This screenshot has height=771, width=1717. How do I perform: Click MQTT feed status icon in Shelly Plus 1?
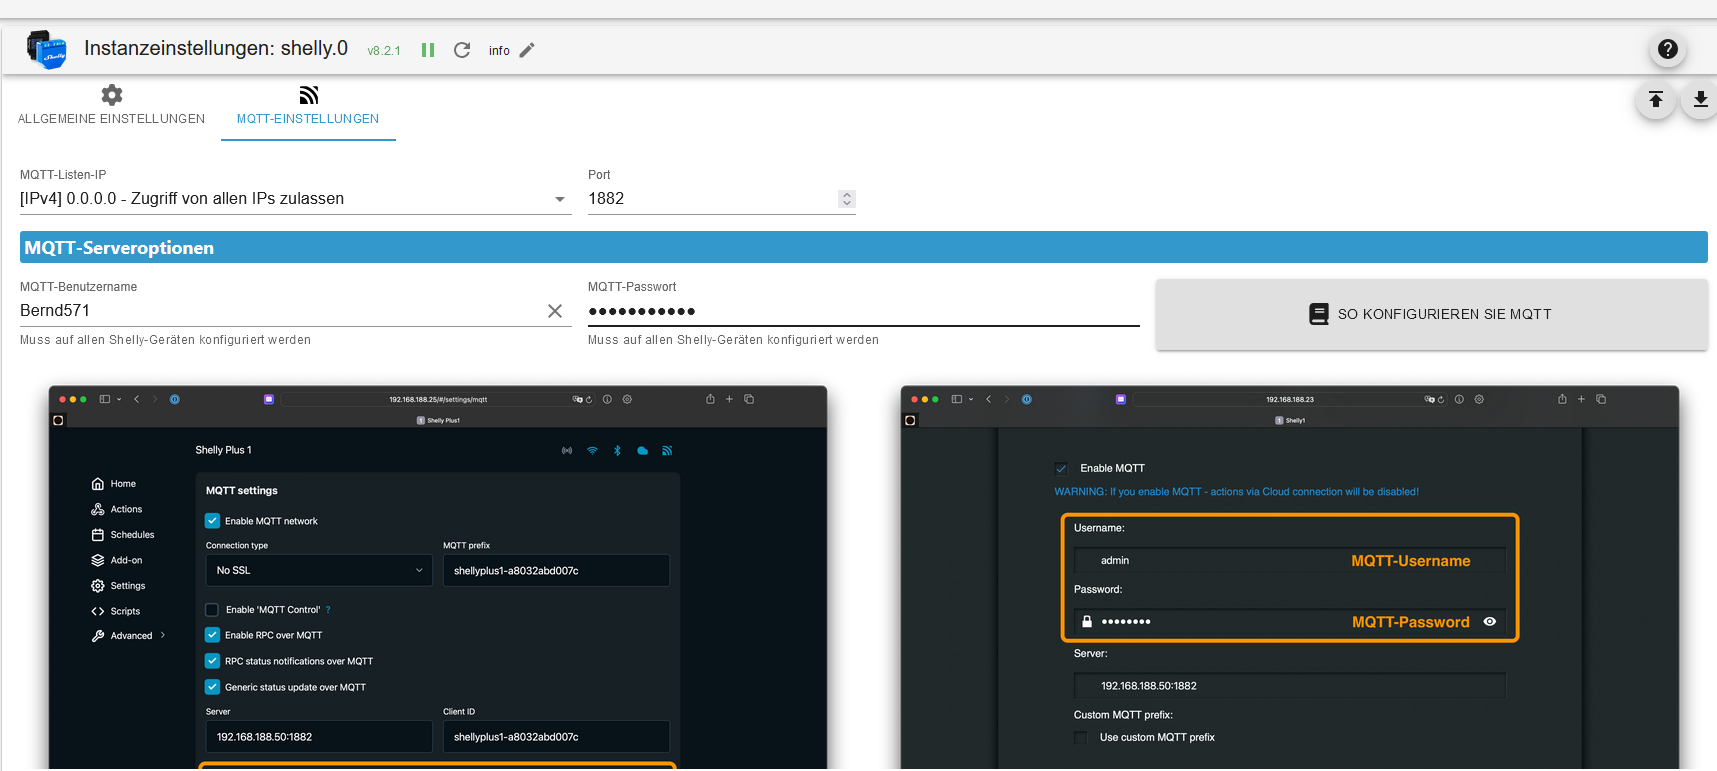pos(667,451)
